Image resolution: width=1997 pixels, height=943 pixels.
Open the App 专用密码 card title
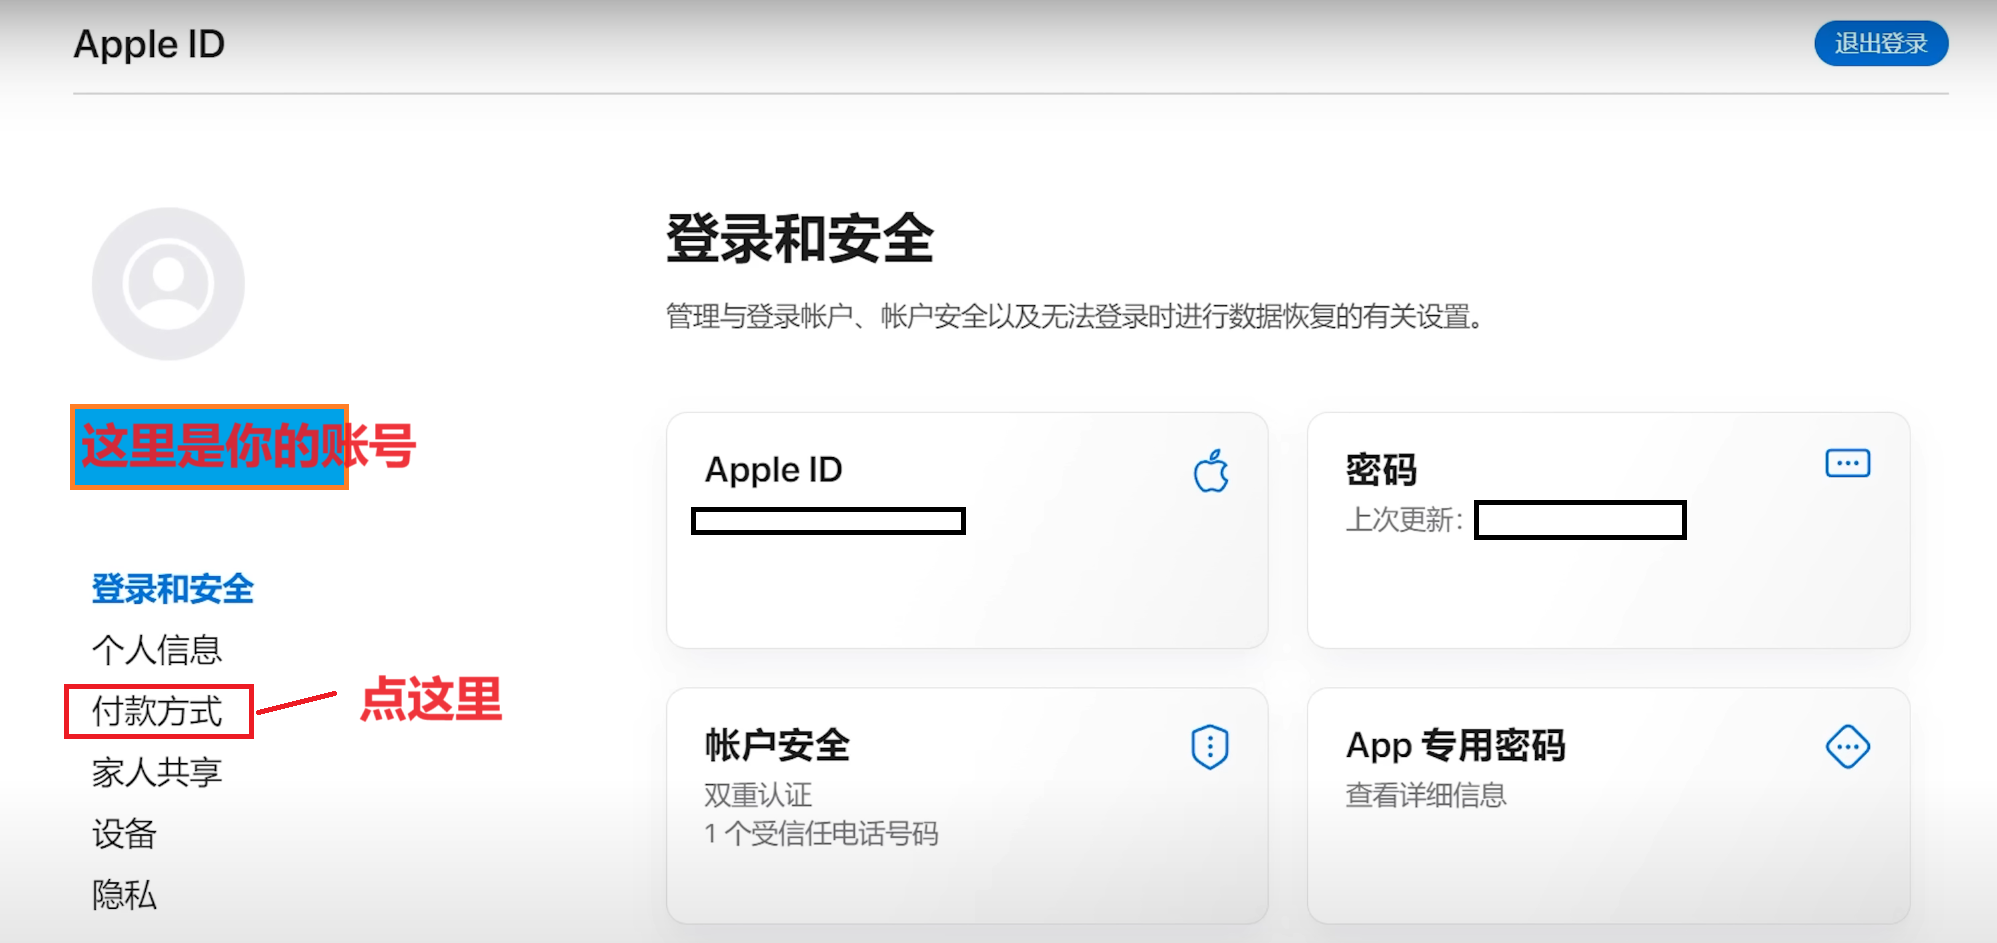(x=1455, y=746)
